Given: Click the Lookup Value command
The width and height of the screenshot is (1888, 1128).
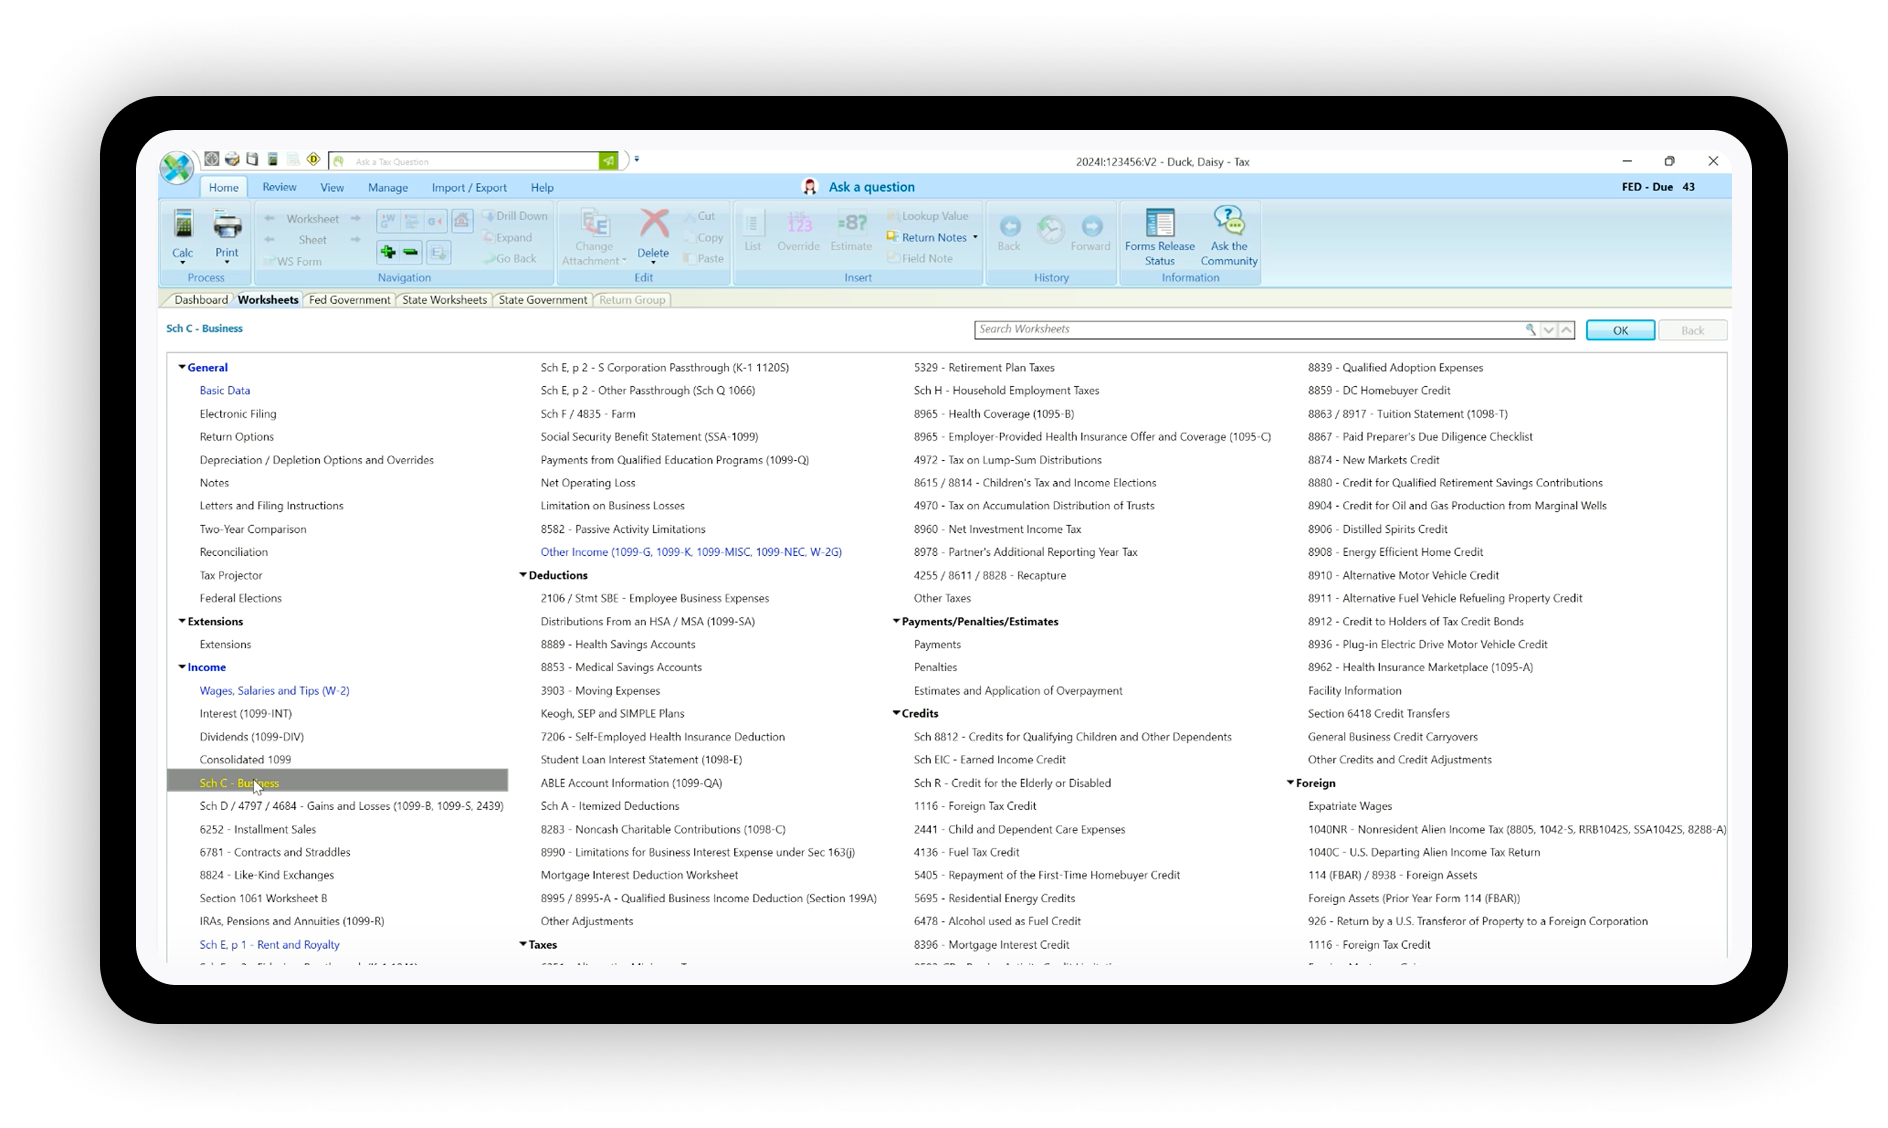Looking at the screenshot, I should (x=927, y=216).
